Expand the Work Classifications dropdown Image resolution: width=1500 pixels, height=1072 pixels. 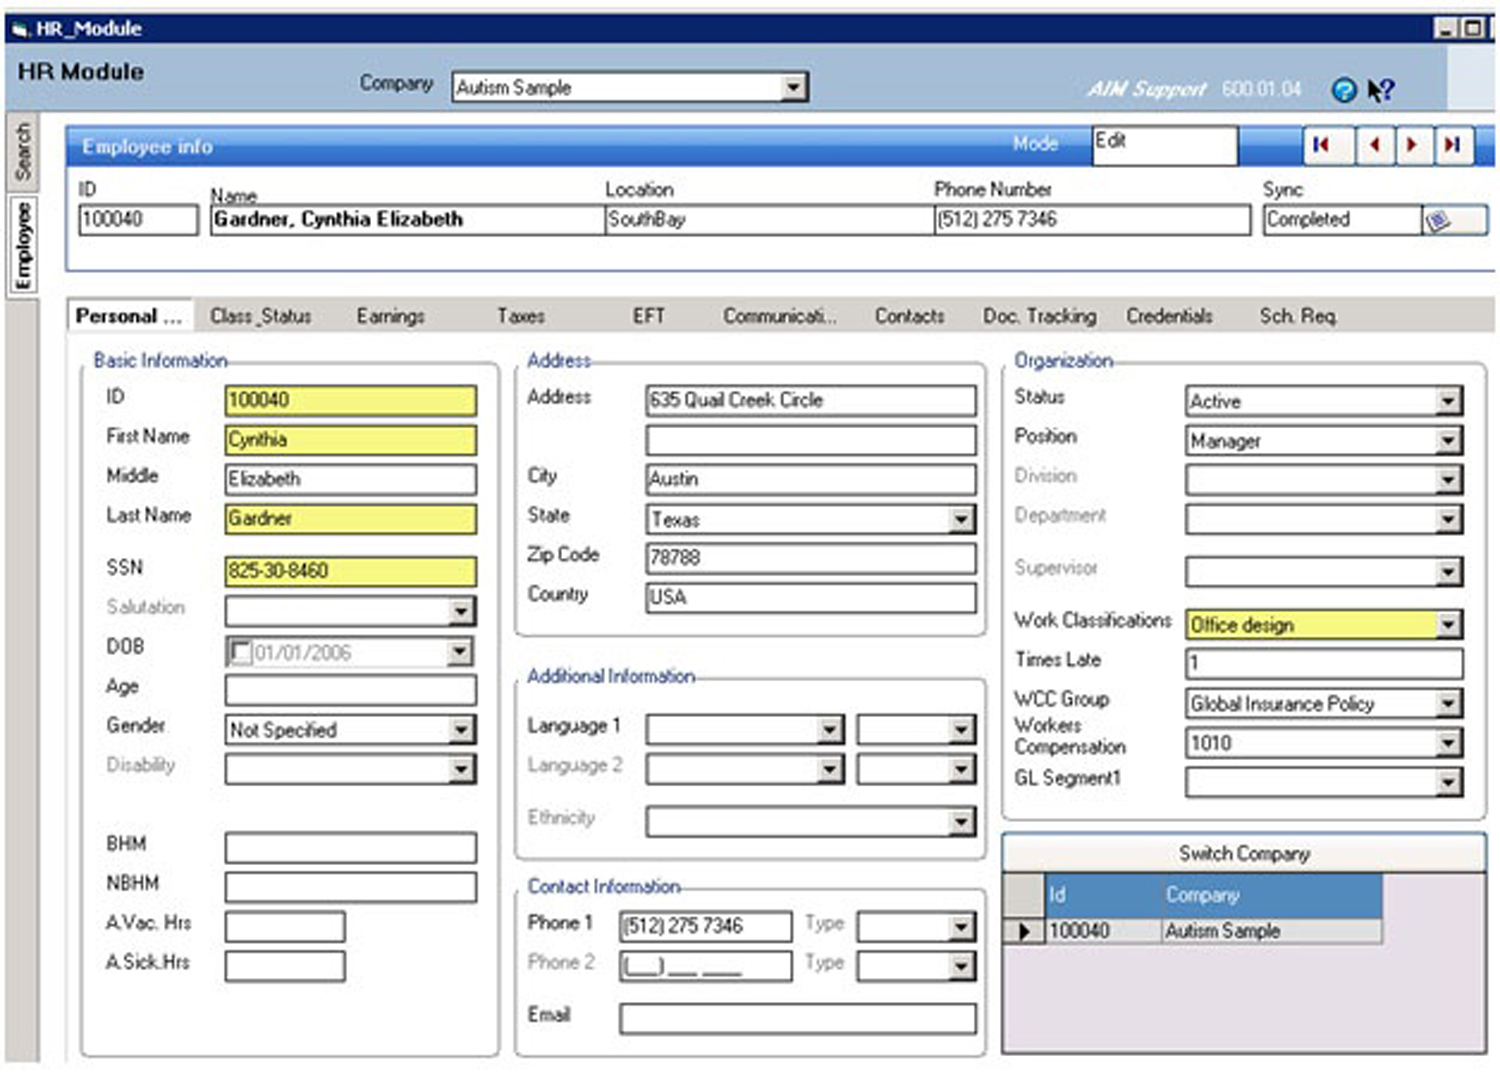(x=1448, y=625)
